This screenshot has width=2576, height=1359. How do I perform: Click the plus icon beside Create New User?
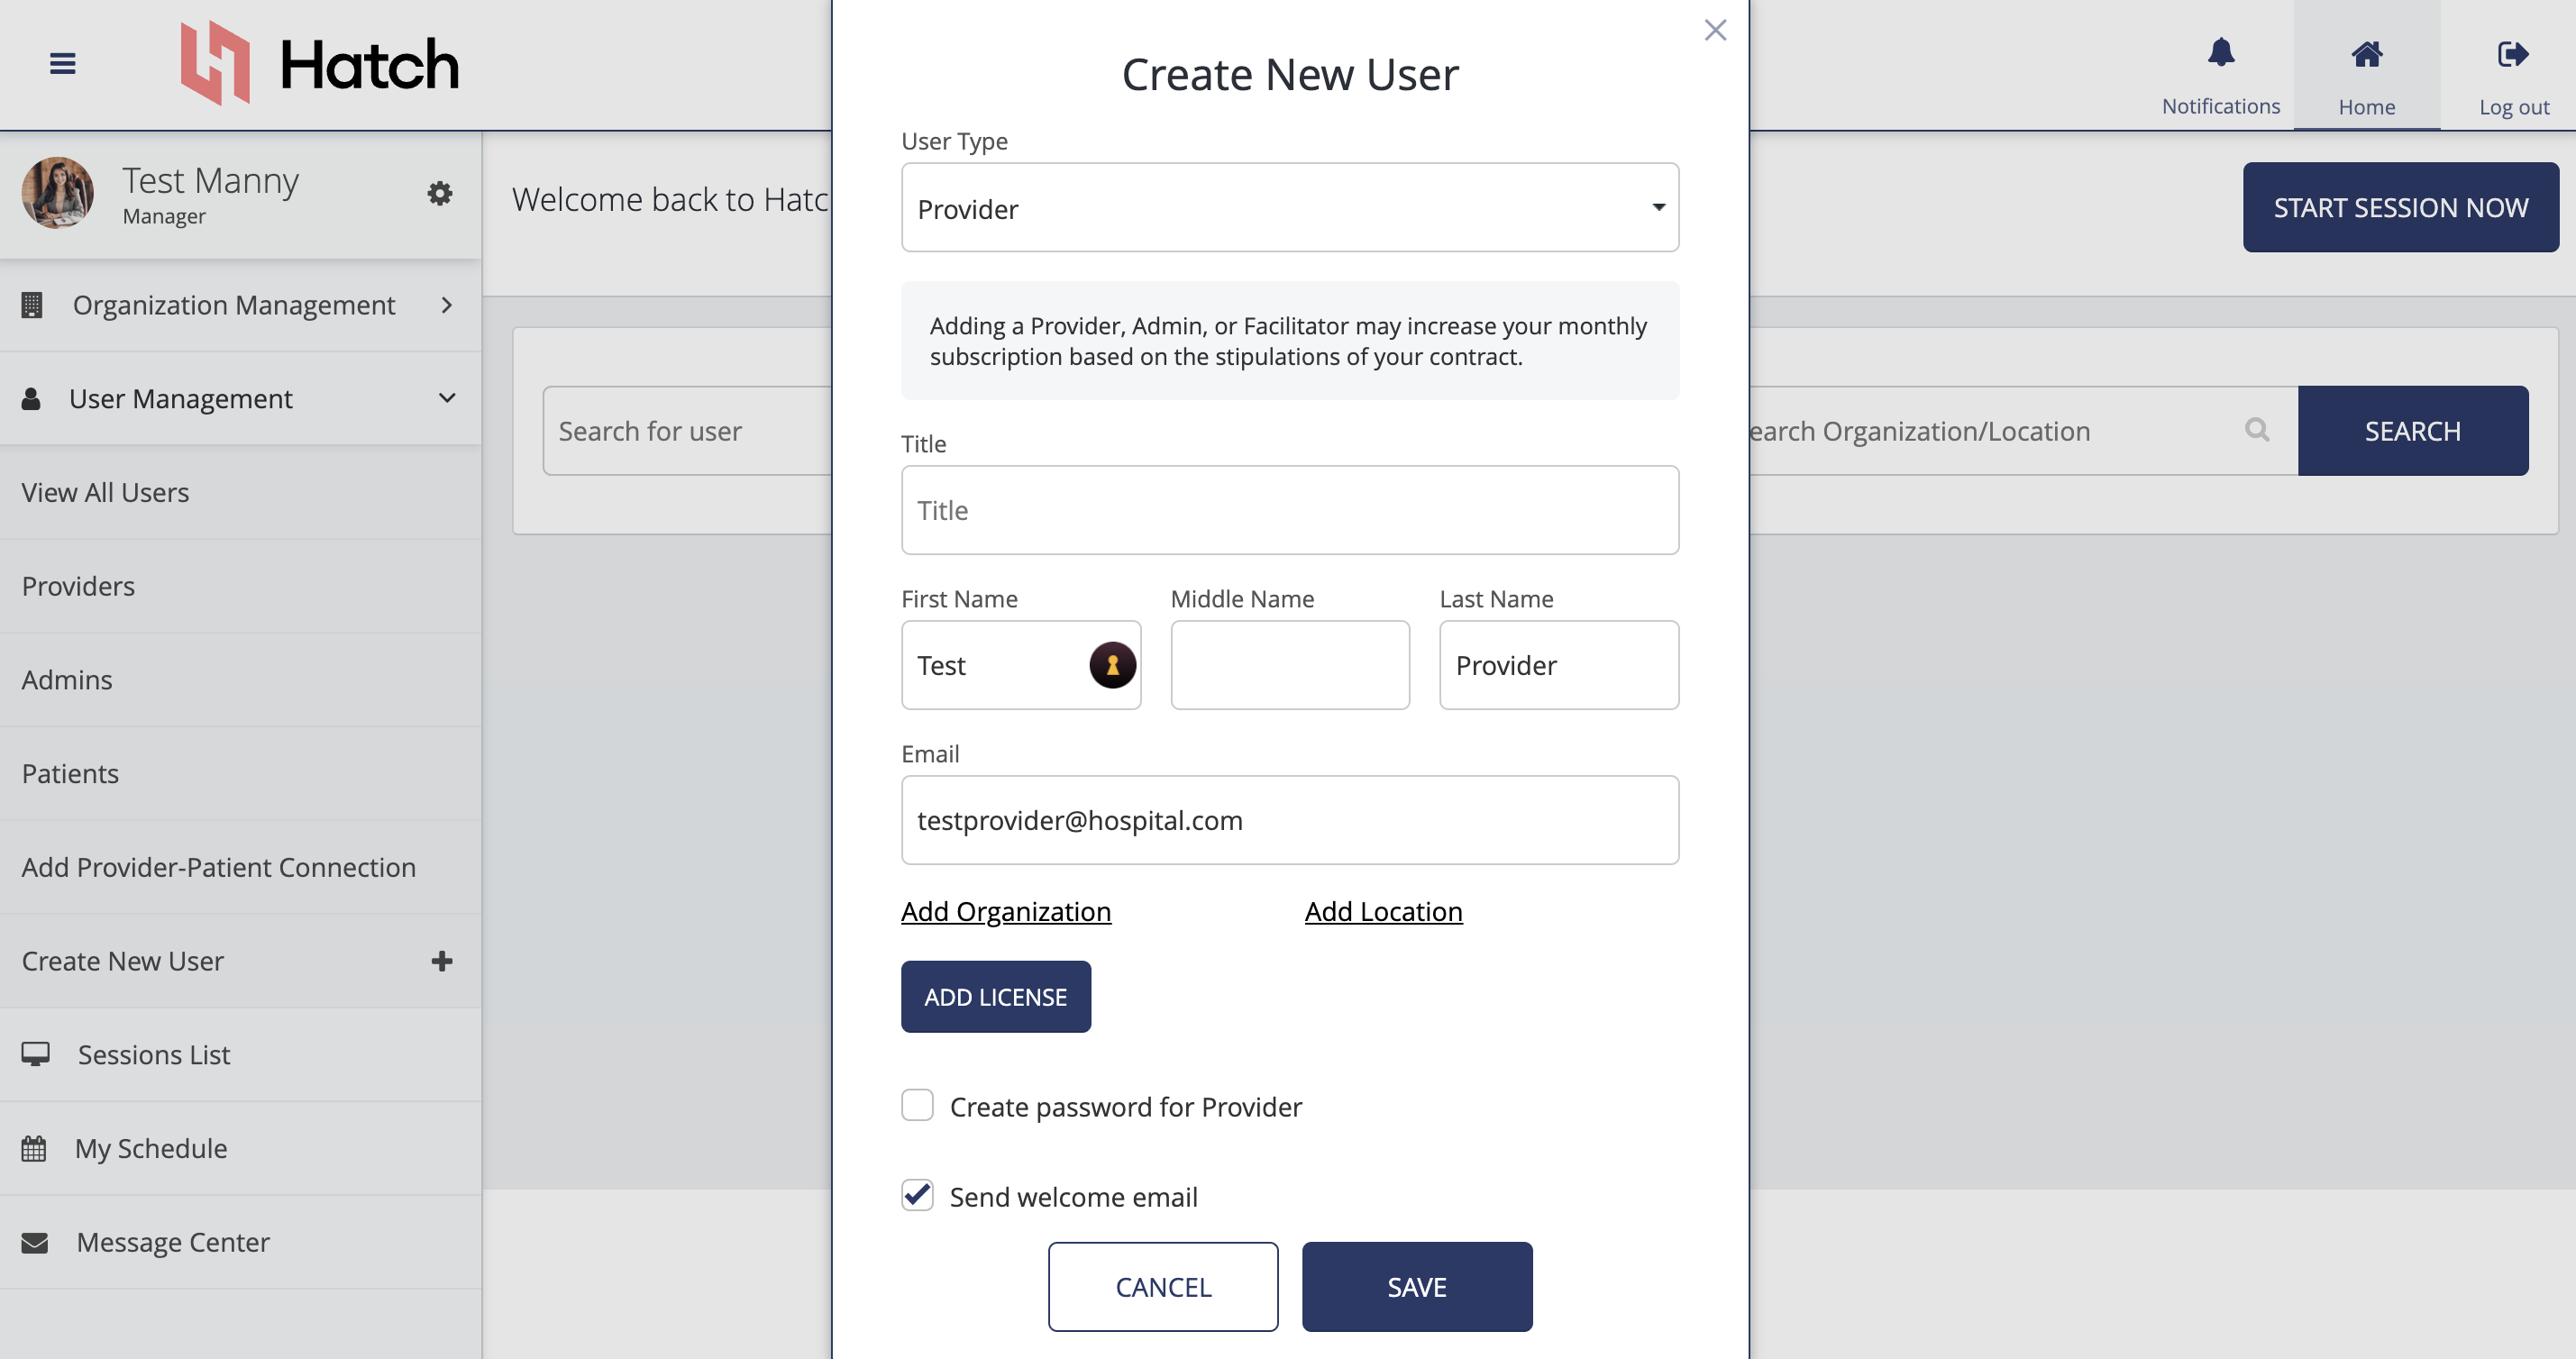click(x=442, y=961)
